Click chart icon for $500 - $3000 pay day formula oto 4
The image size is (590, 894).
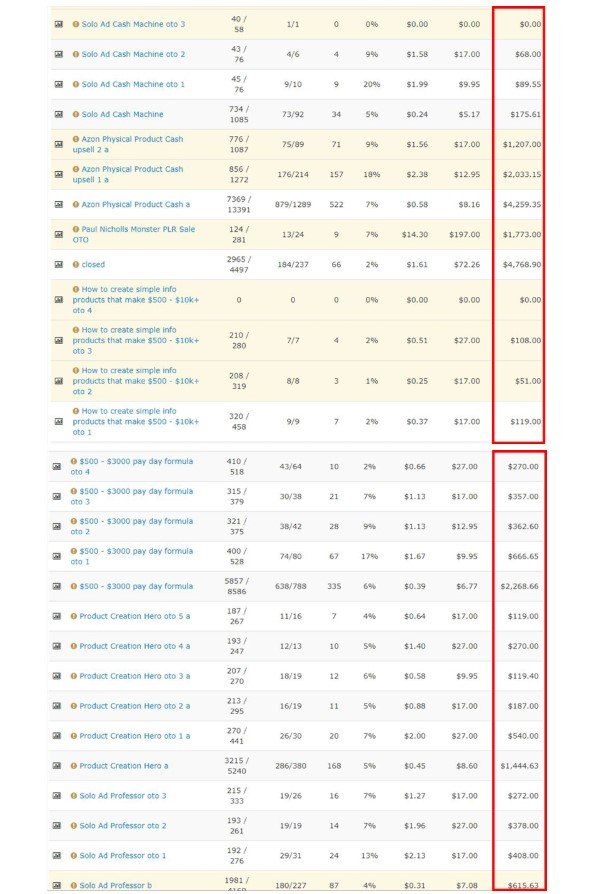[x=56, y=466]
